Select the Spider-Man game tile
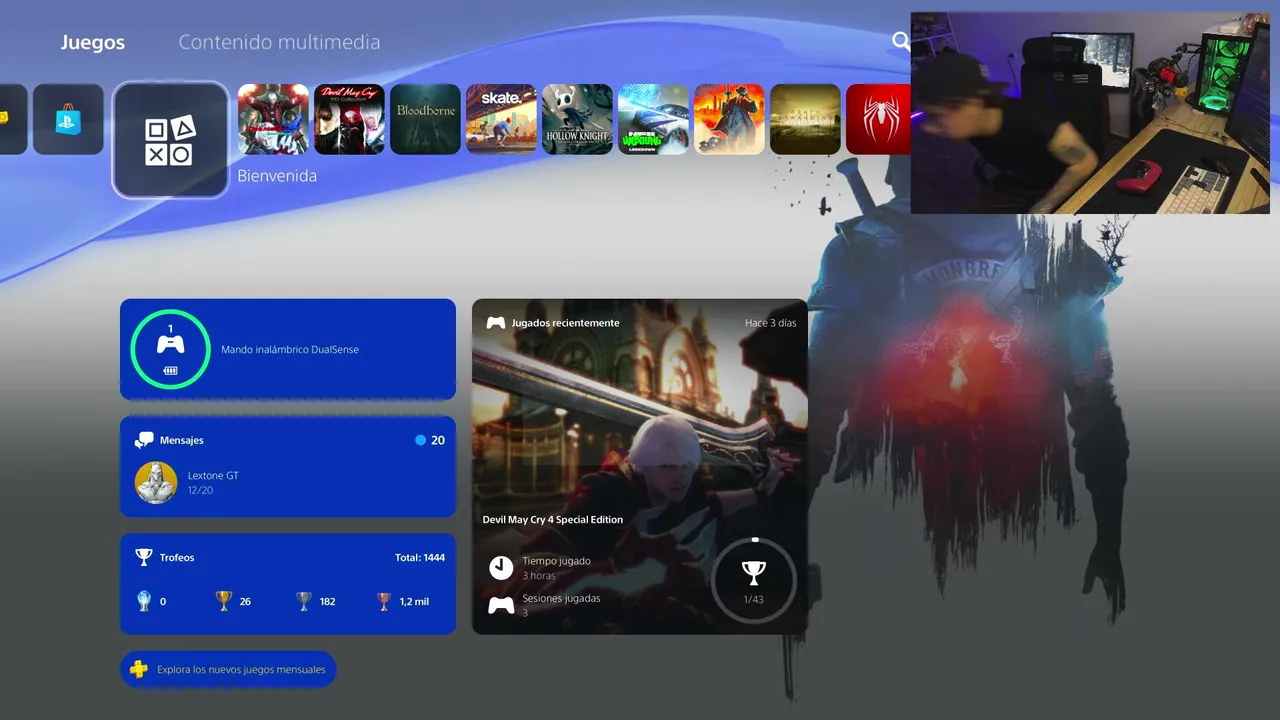The width and height of the screenshot is (1280, 720). [x=878, y=119]
